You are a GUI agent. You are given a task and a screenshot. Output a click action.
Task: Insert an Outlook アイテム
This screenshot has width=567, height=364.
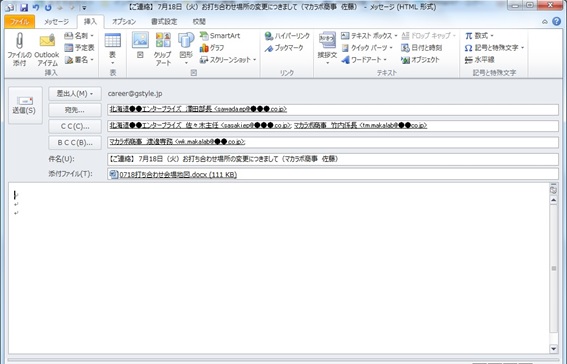47,49
